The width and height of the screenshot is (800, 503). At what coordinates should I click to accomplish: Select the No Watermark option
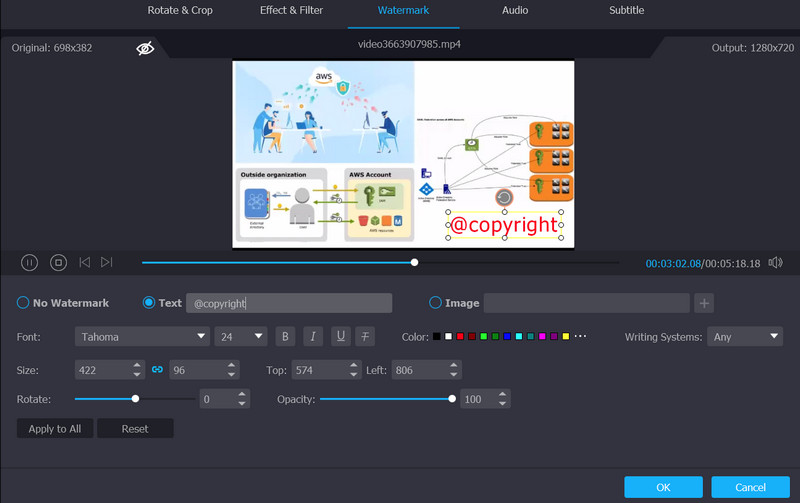pos(23,303)
